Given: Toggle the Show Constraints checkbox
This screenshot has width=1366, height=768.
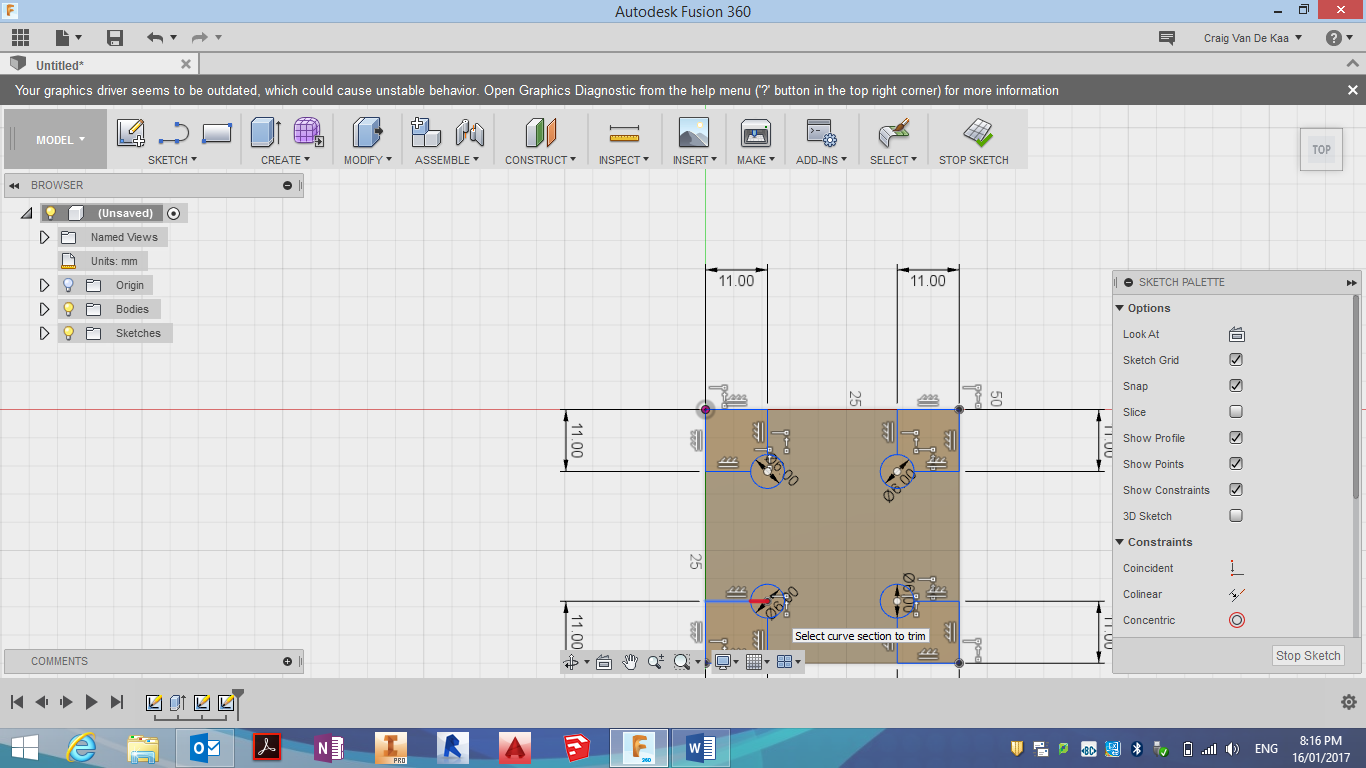Looking at the screenshot, I should (x=1236, y=490).
